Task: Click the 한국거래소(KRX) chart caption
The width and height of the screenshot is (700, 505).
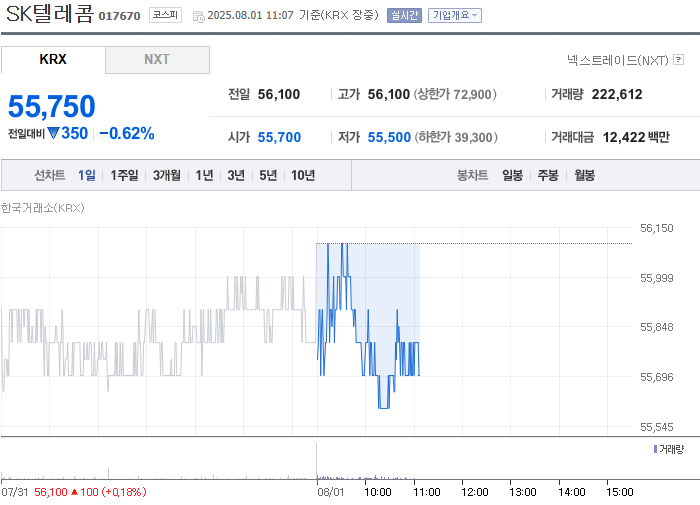Action: point(42,208)
